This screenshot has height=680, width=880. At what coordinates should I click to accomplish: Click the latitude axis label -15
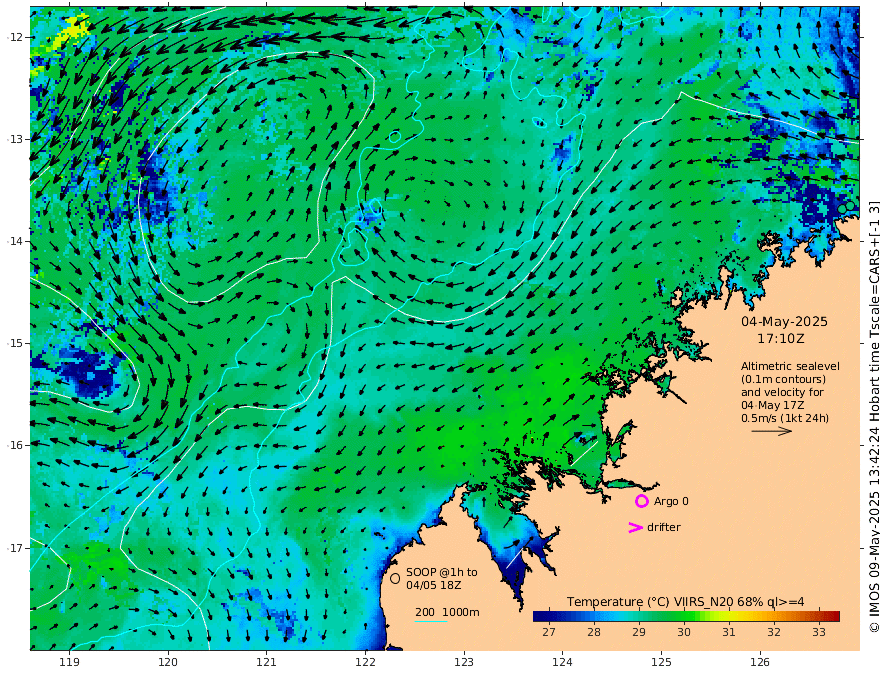click(x=15, y=343)
